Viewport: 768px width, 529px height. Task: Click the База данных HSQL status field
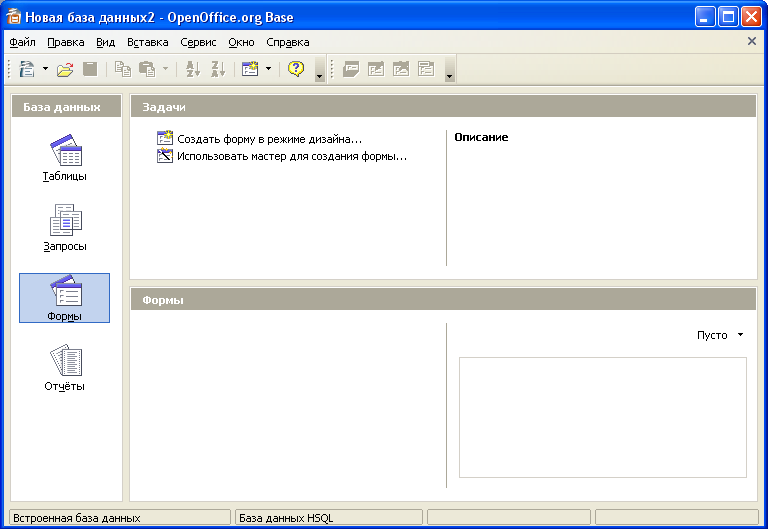[x=329, y=518]
